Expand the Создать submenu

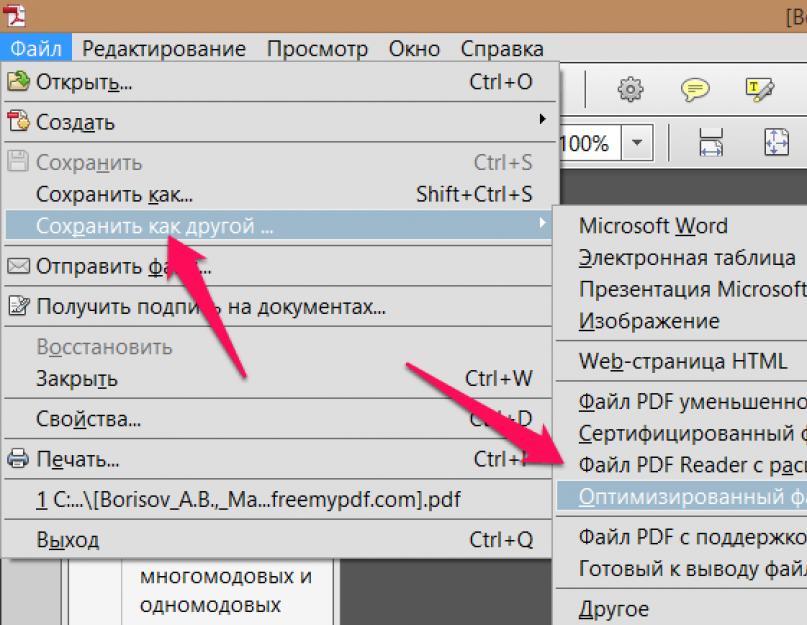[x=280, y=122]
